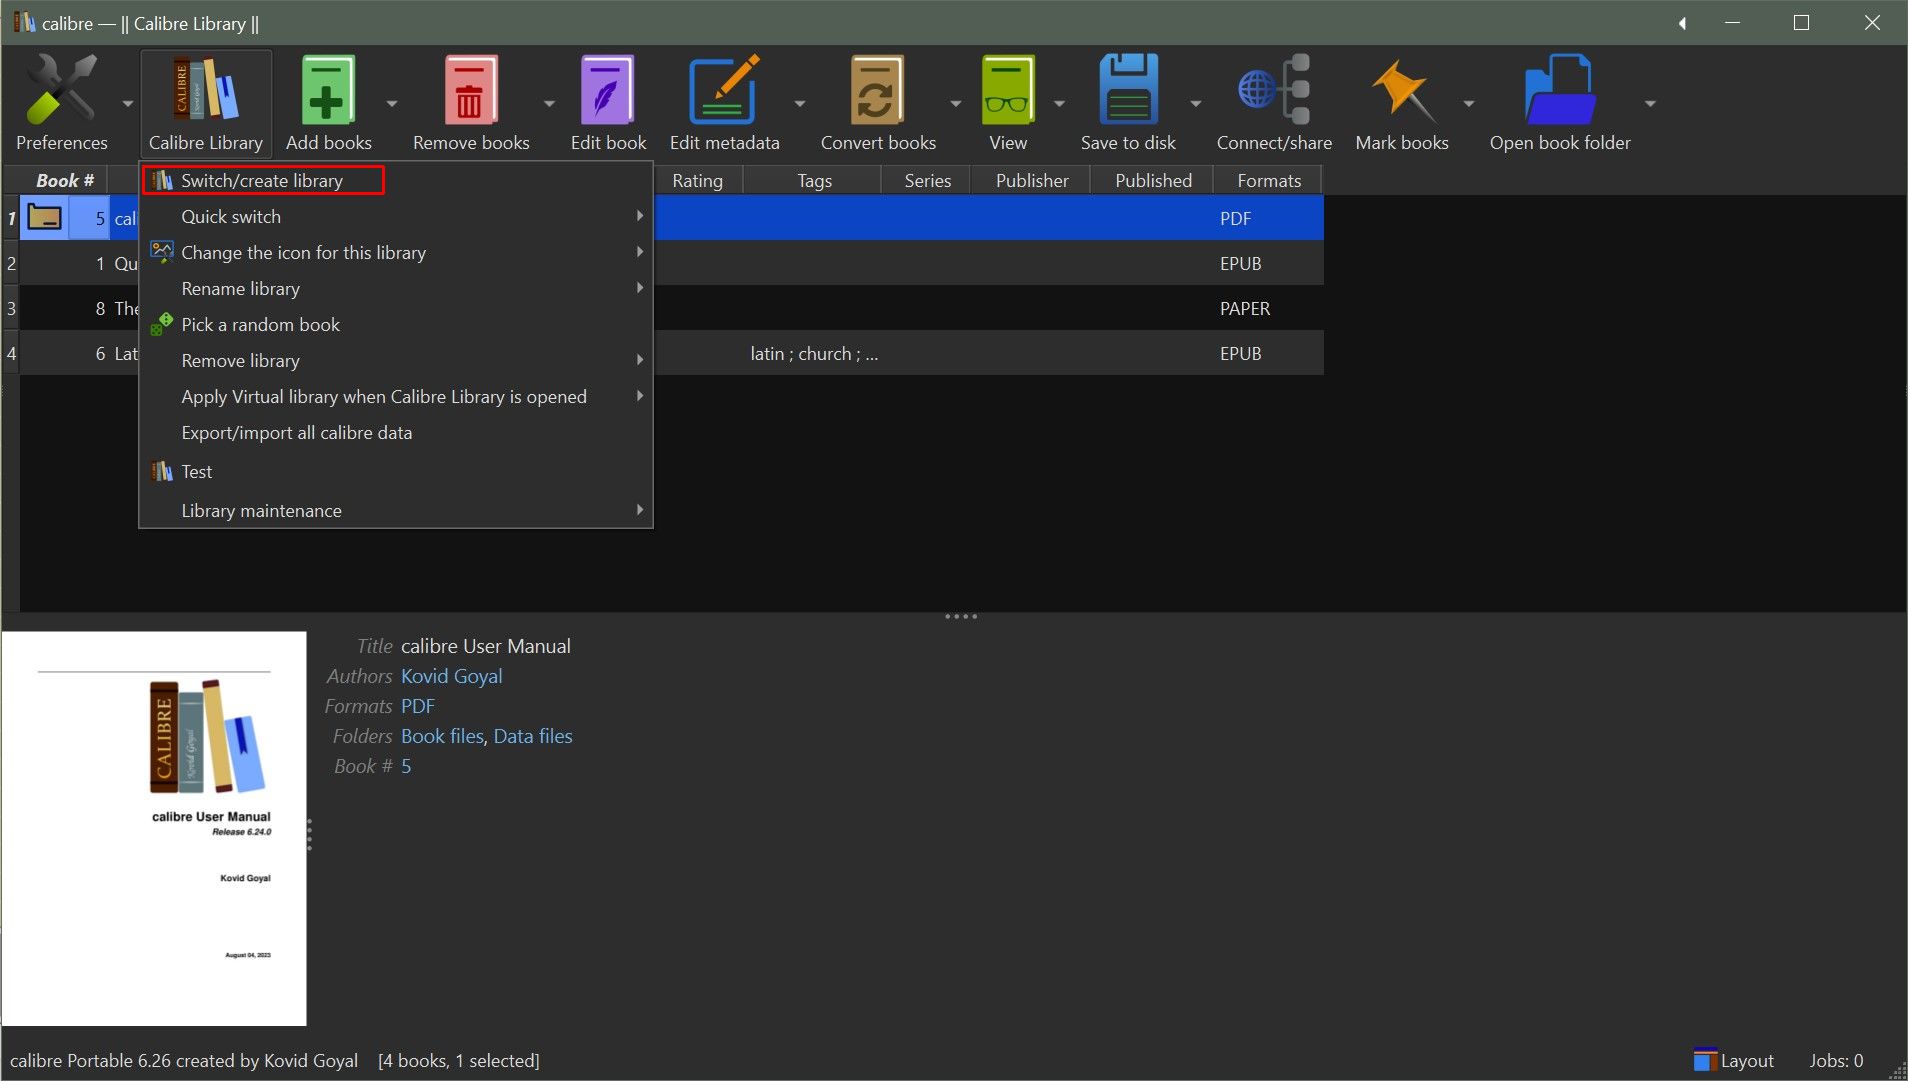This screenshot has height=1081, width=1908.
Task: Click the Remove books trash icon
Action: point(471,90)
